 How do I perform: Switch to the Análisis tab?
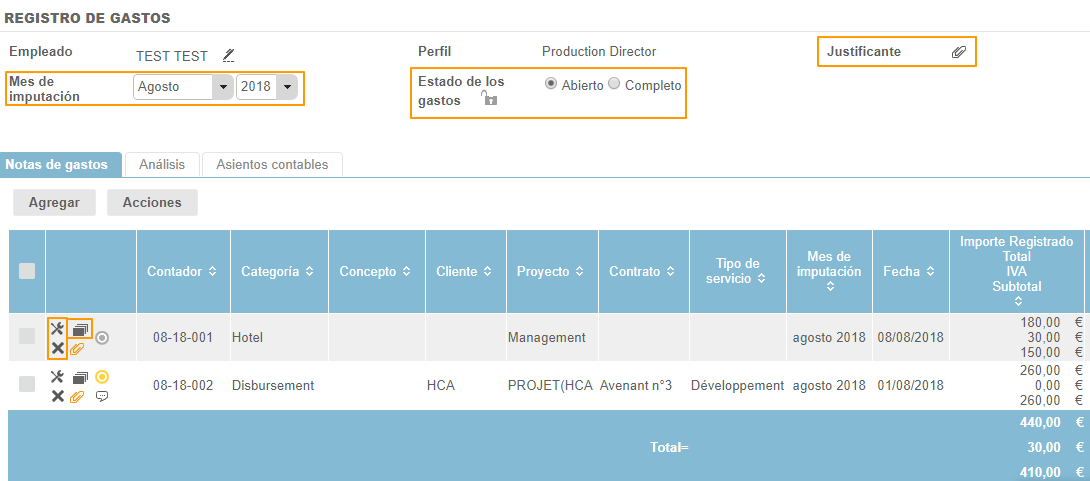161,164
